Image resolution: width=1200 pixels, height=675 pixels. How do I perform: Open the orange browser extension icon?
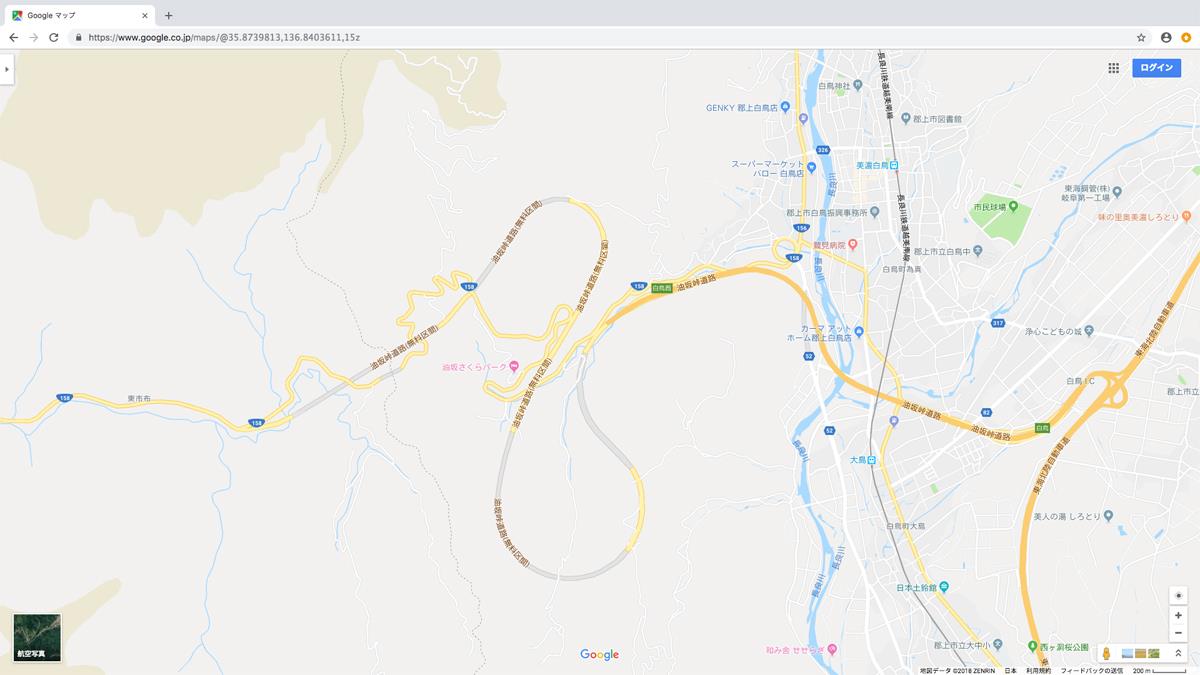coord(1186,37)
